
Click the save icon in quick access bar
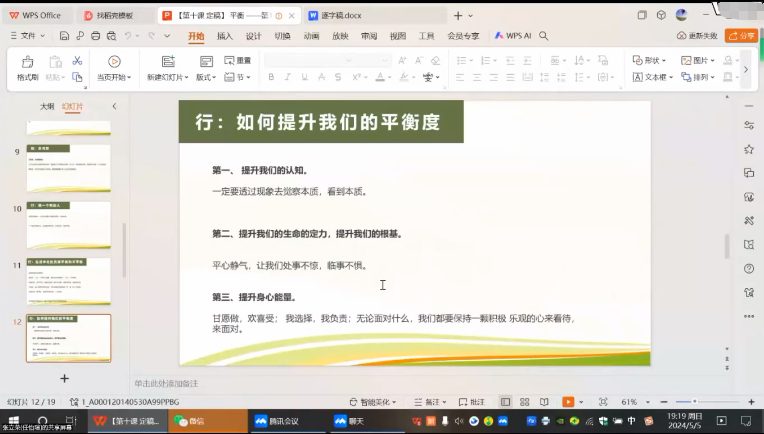tap(64, 35)
